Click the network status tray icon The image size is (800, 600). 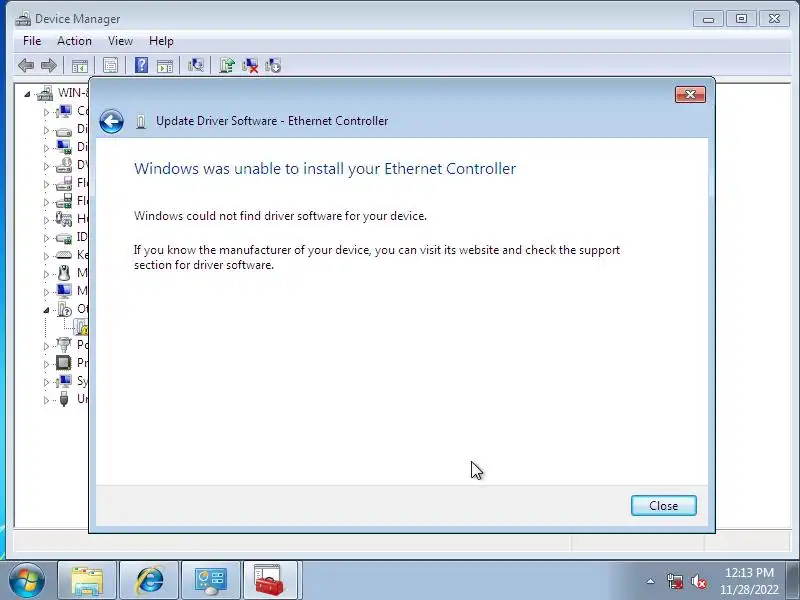pyautogui.click(x=674, y=581)
